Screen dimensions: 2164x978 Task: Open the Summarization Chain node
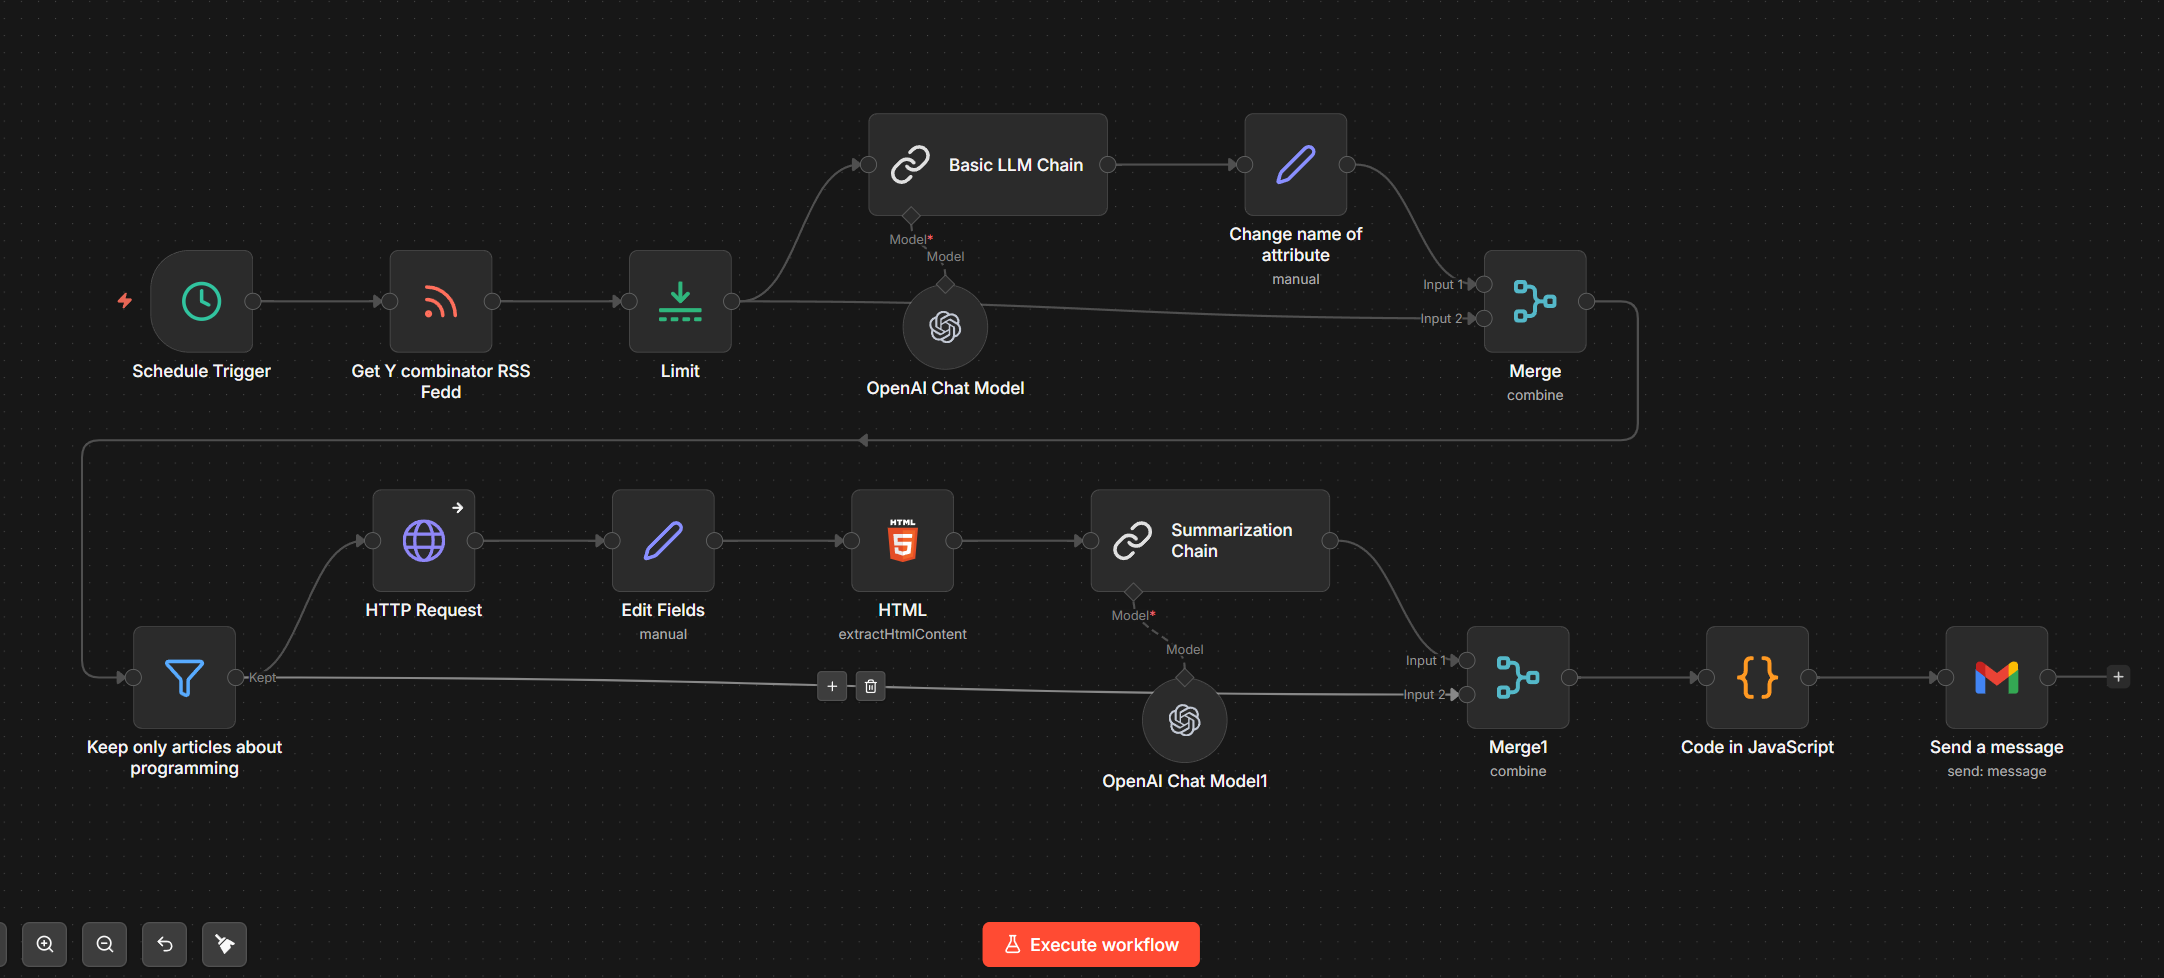1210,541
